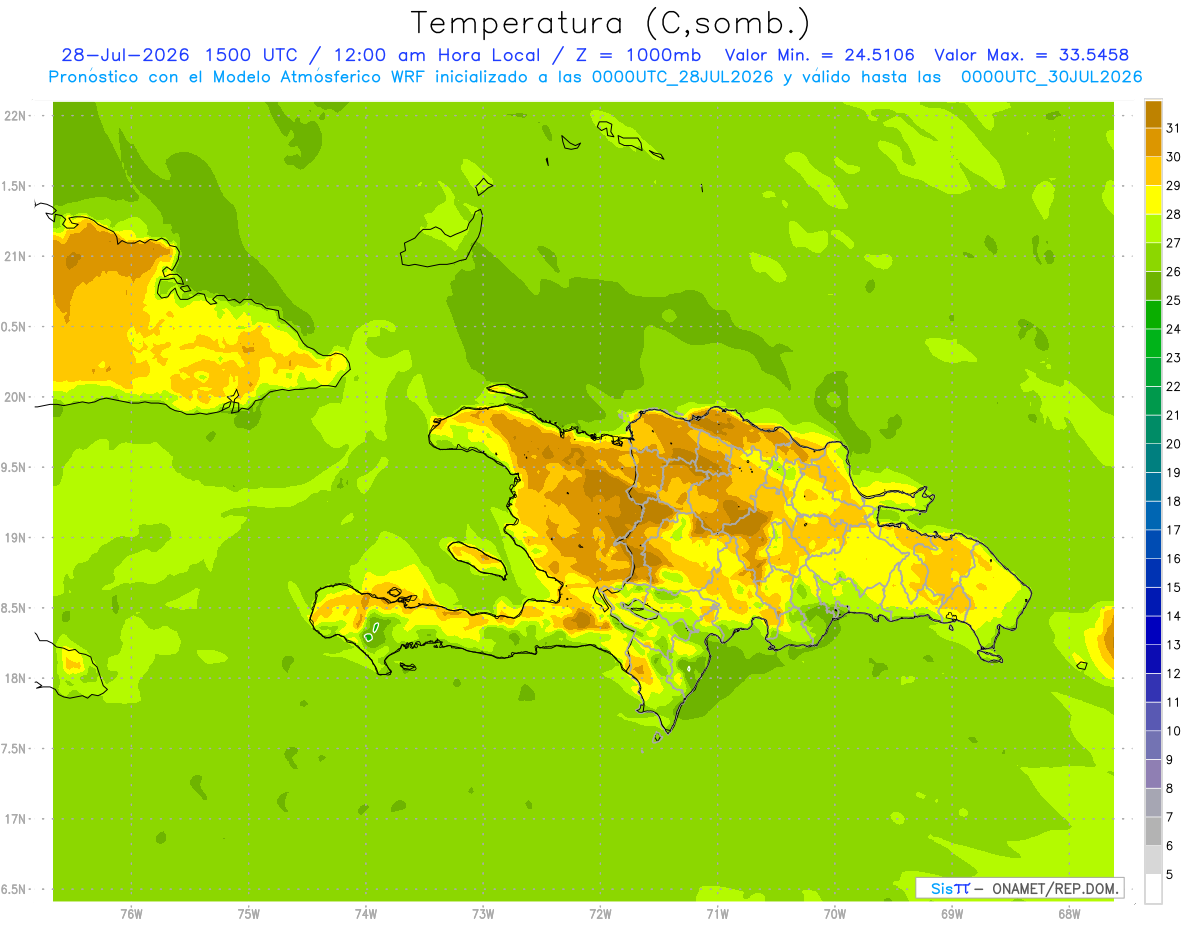Click the colour scale swatch between 17 and 18
1200x927 pixels.
pyautogui.click(x=1153, y=515)
